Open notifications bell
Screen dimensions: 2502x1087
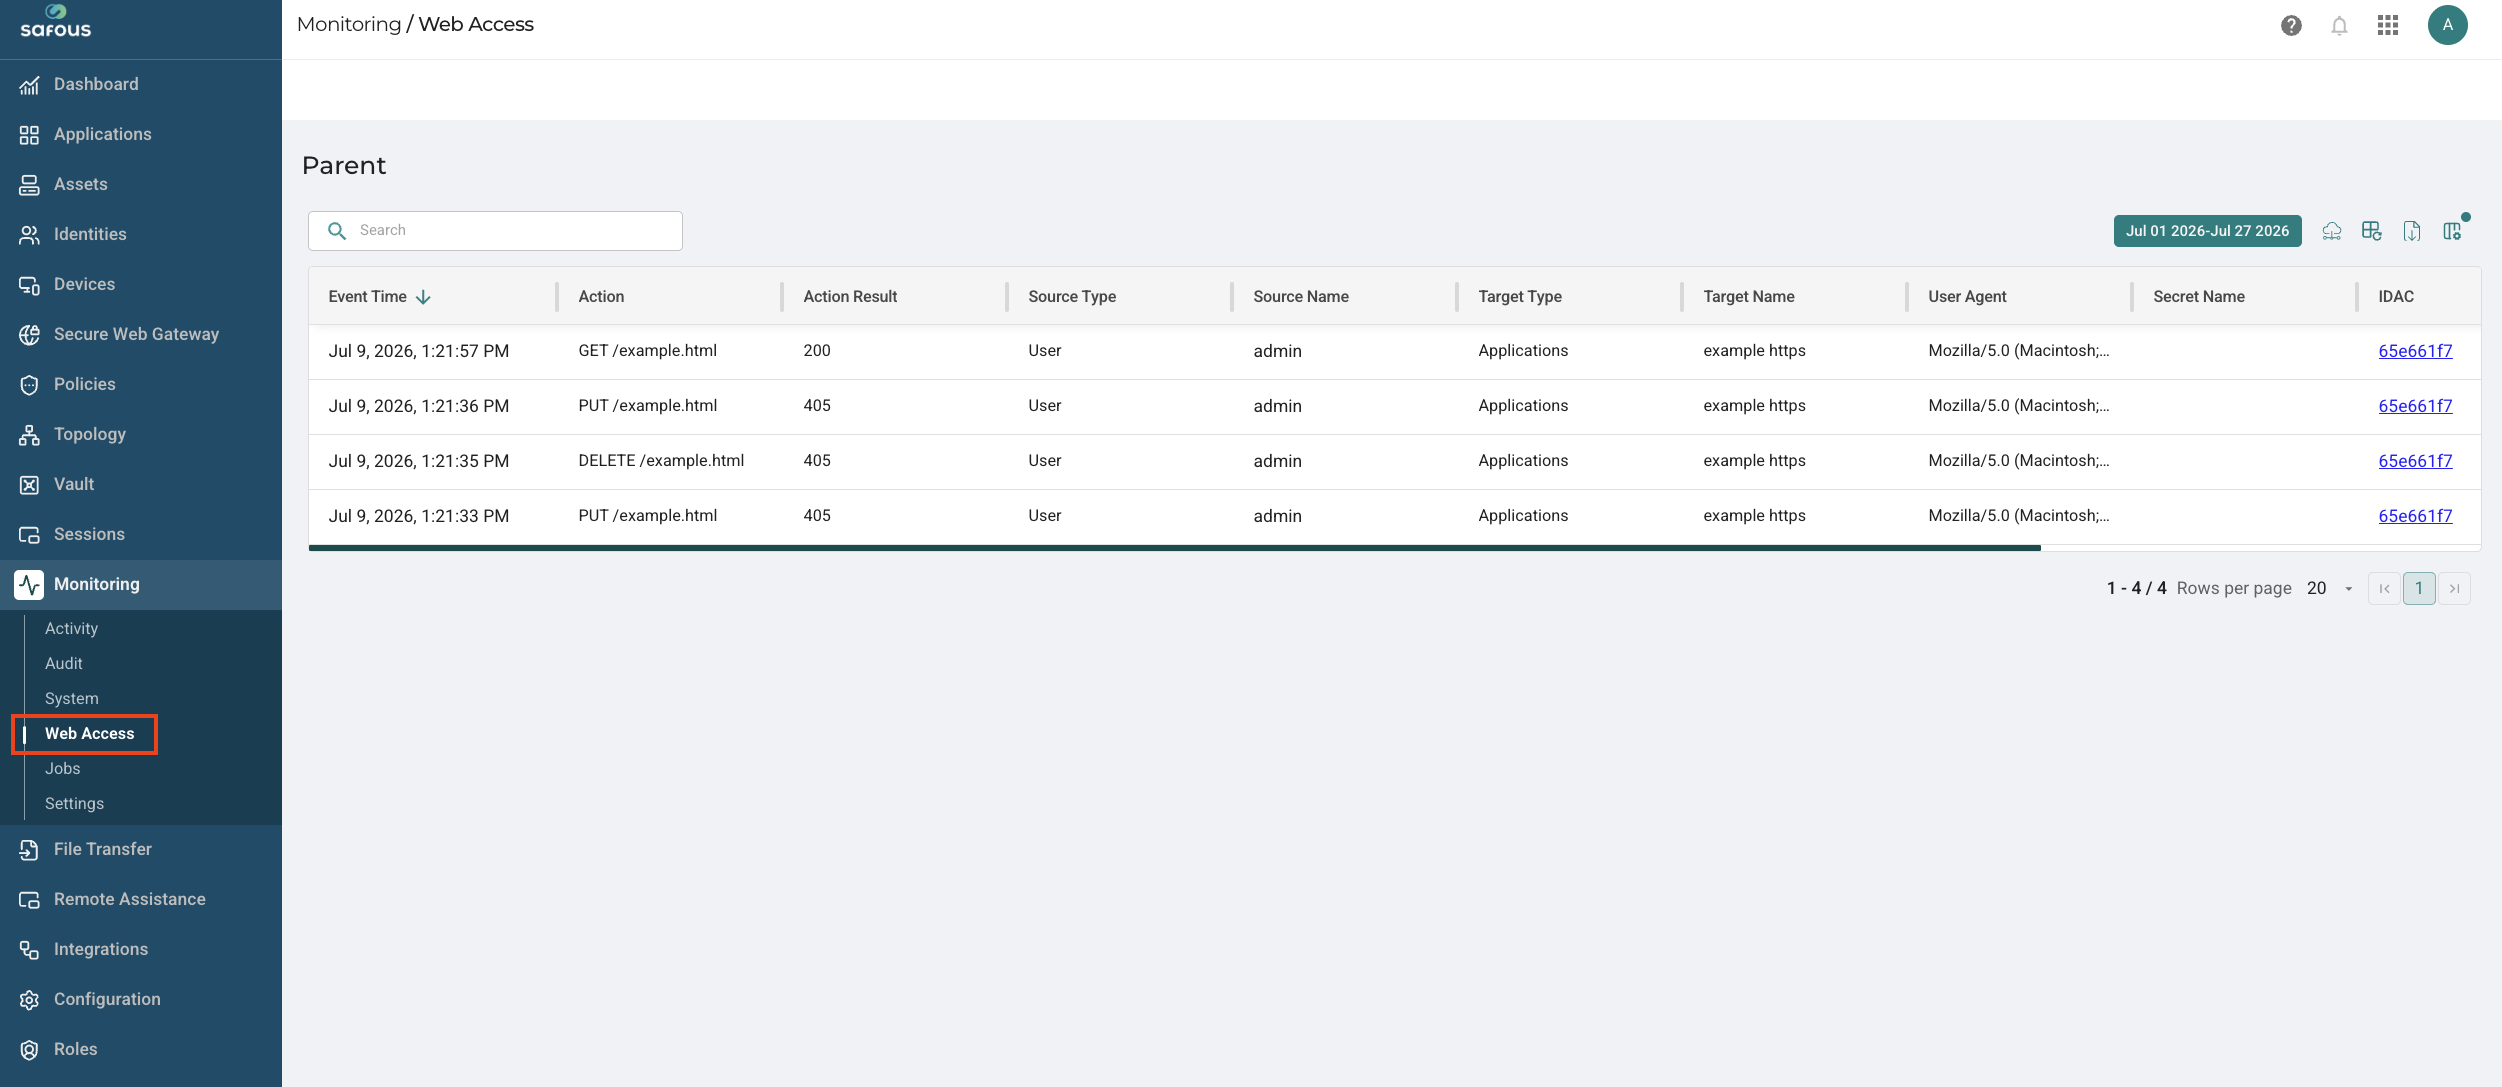2339,26
